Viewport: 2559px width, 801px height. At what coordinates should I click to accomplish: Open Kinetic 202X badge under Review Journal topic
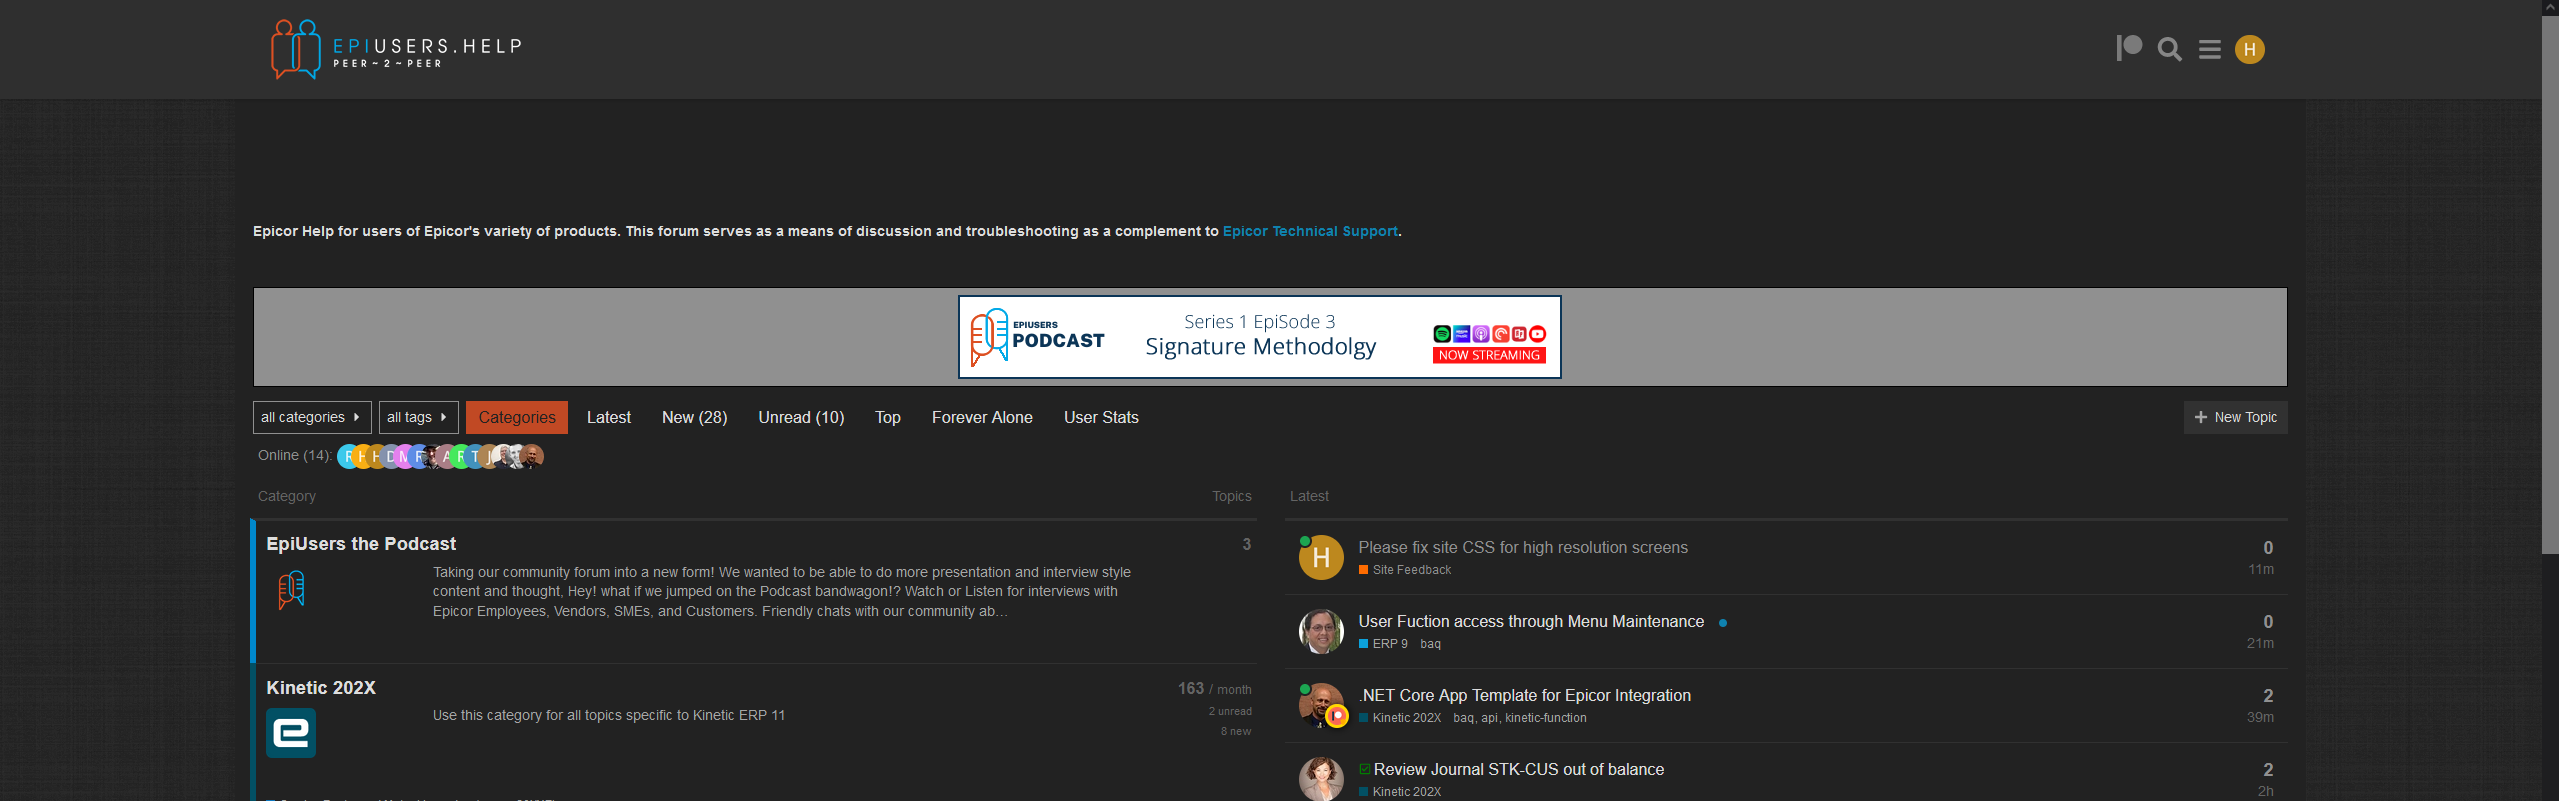1400,792
